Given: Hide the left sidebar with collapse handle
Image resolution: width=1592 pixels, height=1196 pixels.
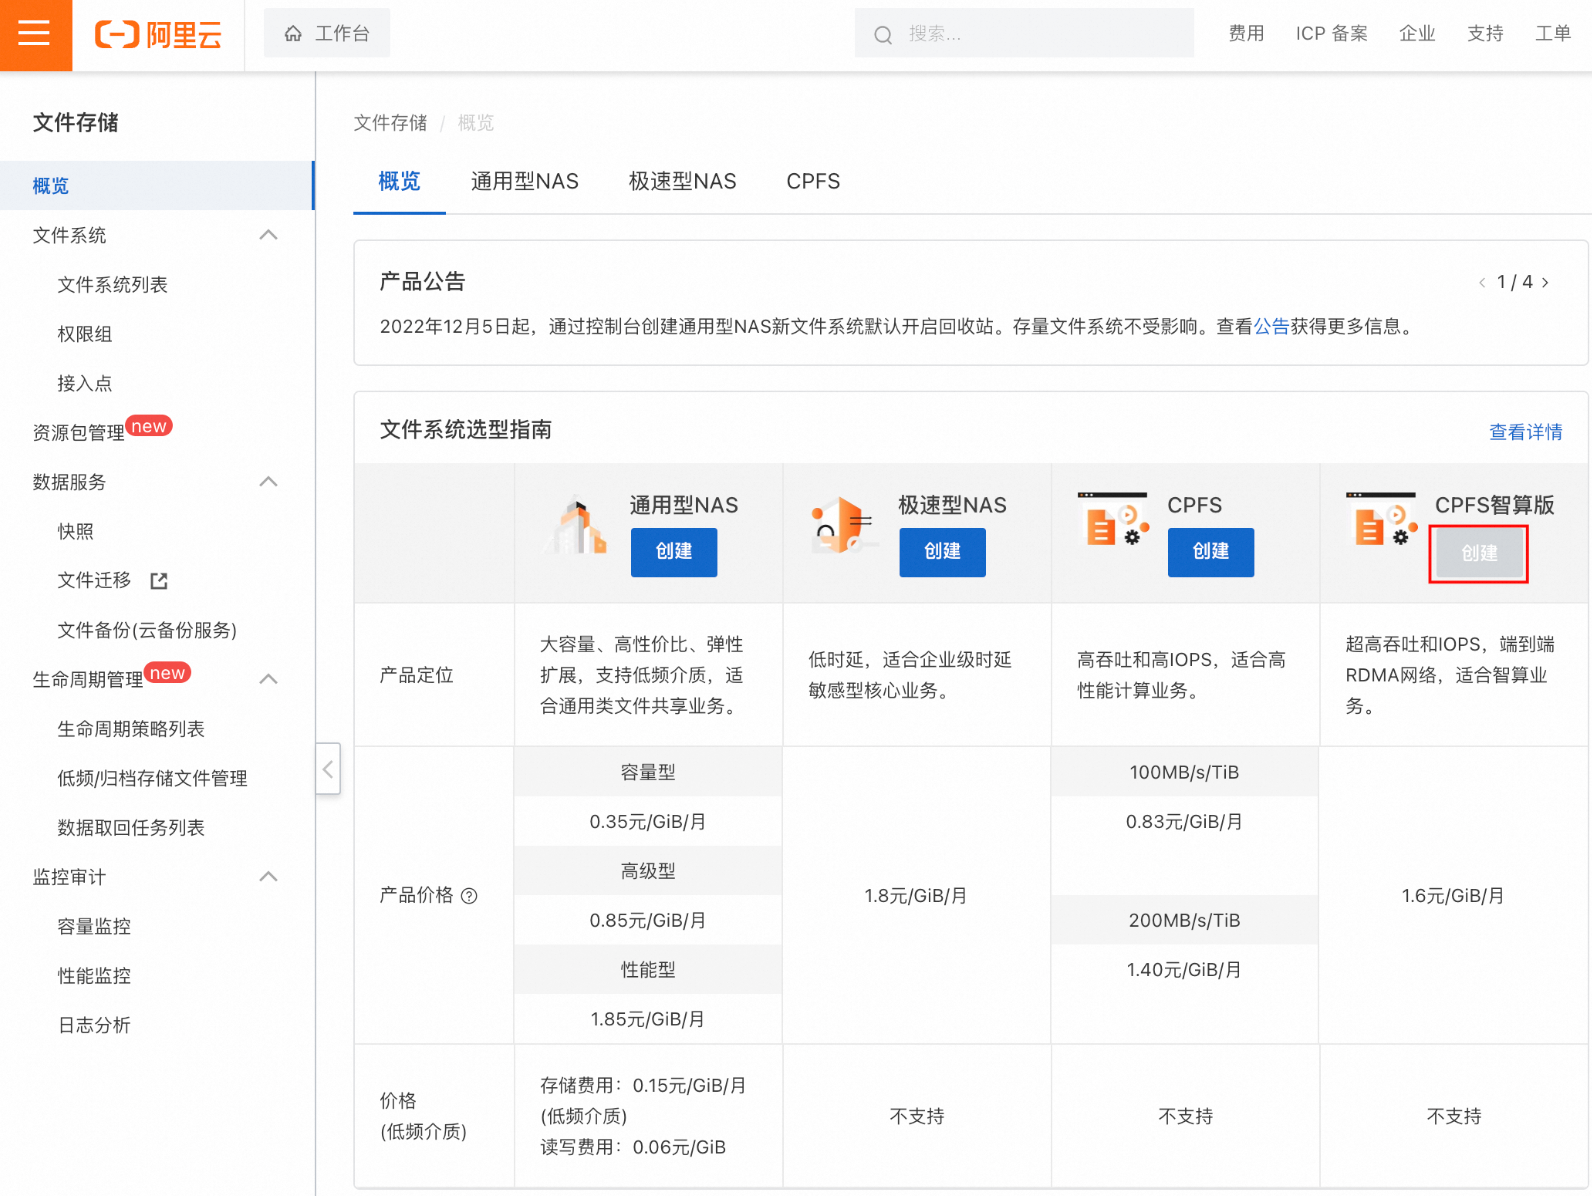Looking at the screenshot, I should [x=328, y=768].
